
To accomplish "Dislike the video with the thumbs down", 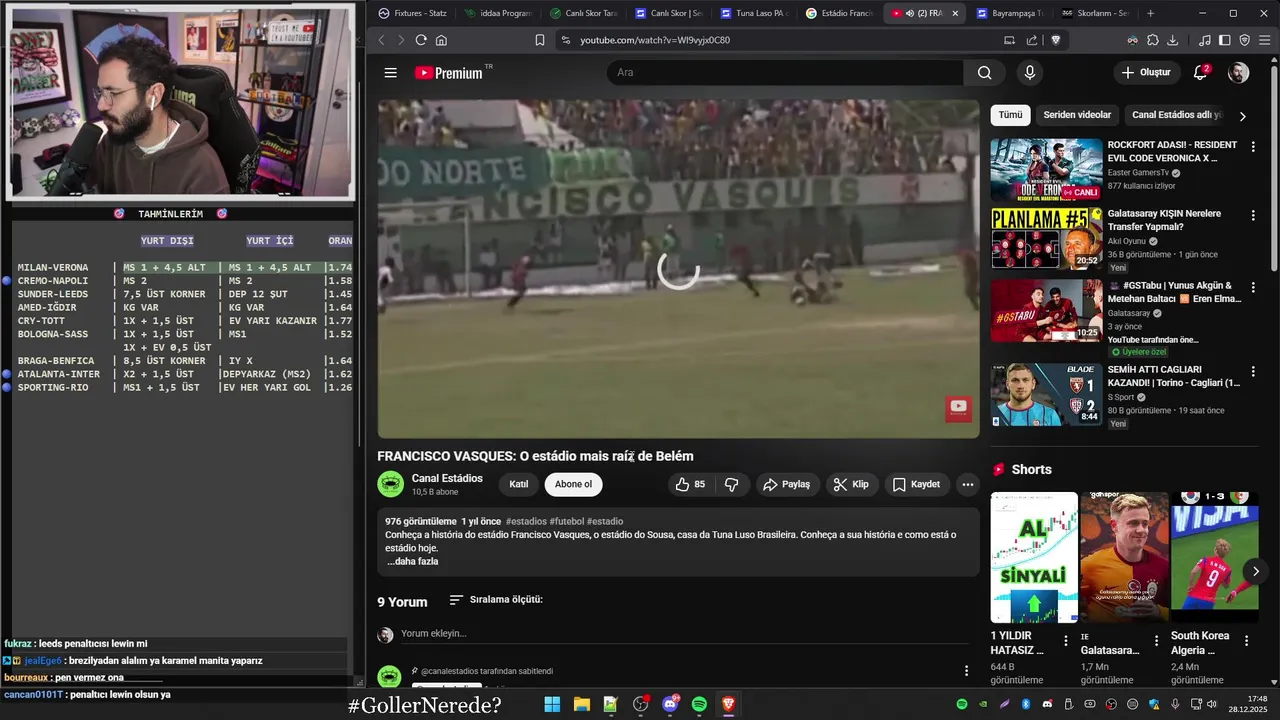I will tap(732, 484).
